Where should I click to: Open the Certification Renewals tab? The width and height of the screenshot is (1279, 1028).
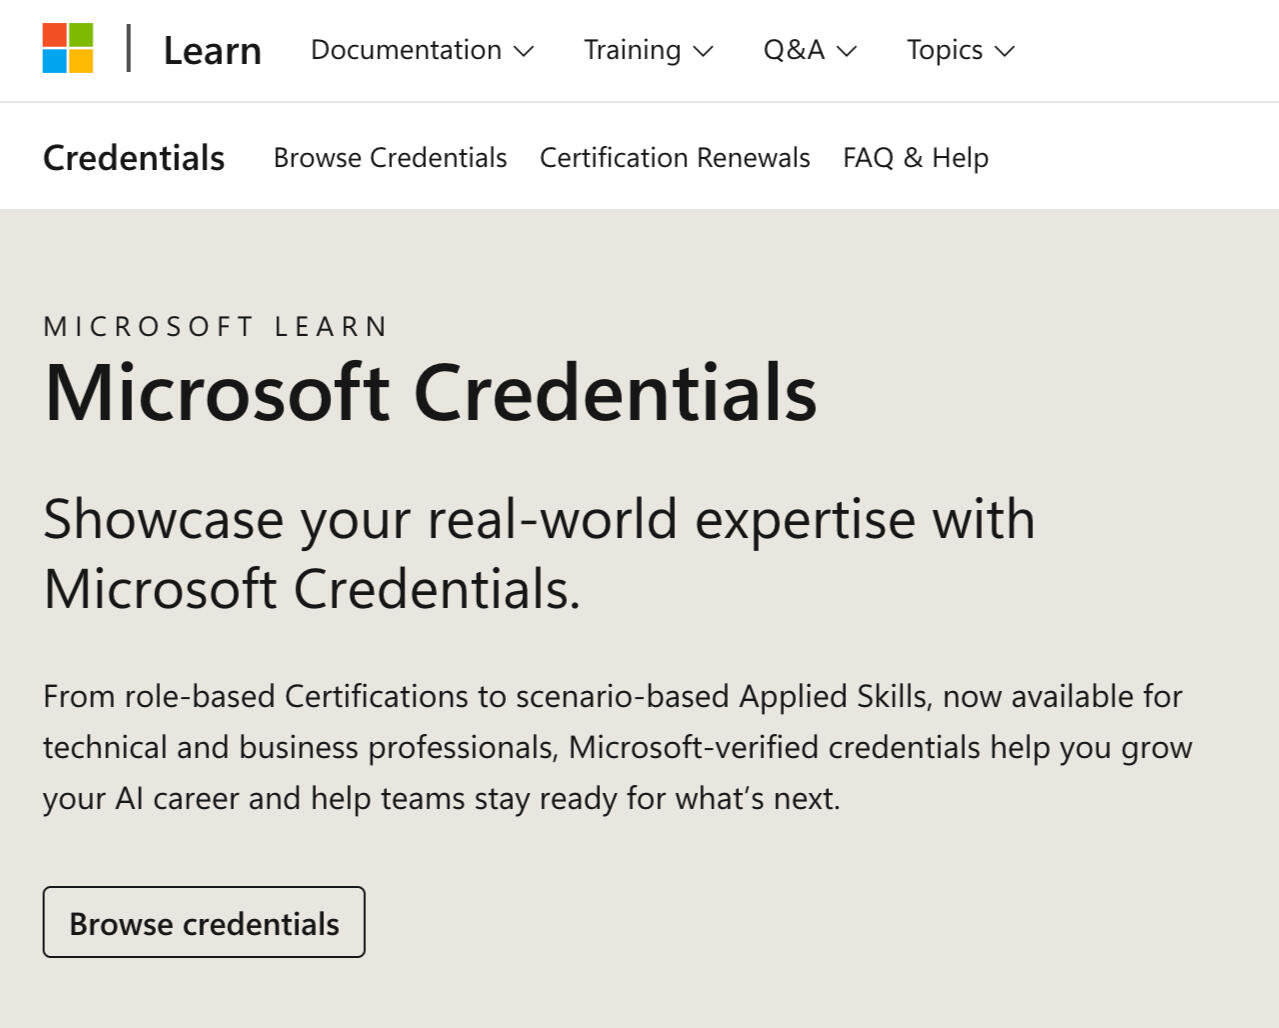[674, 157]
